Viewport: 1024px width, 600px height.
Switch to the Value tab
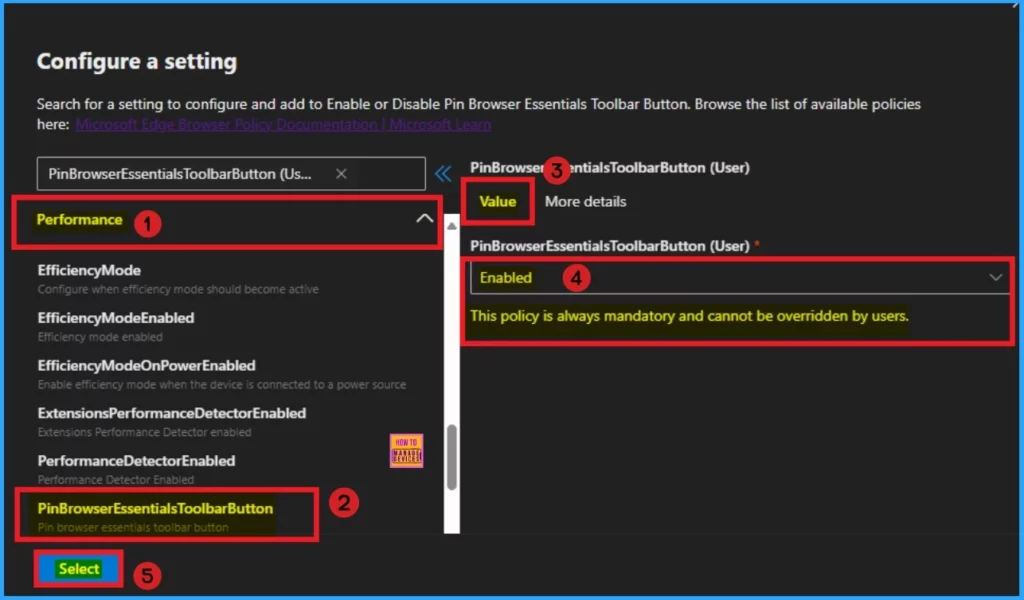[498, 202]
